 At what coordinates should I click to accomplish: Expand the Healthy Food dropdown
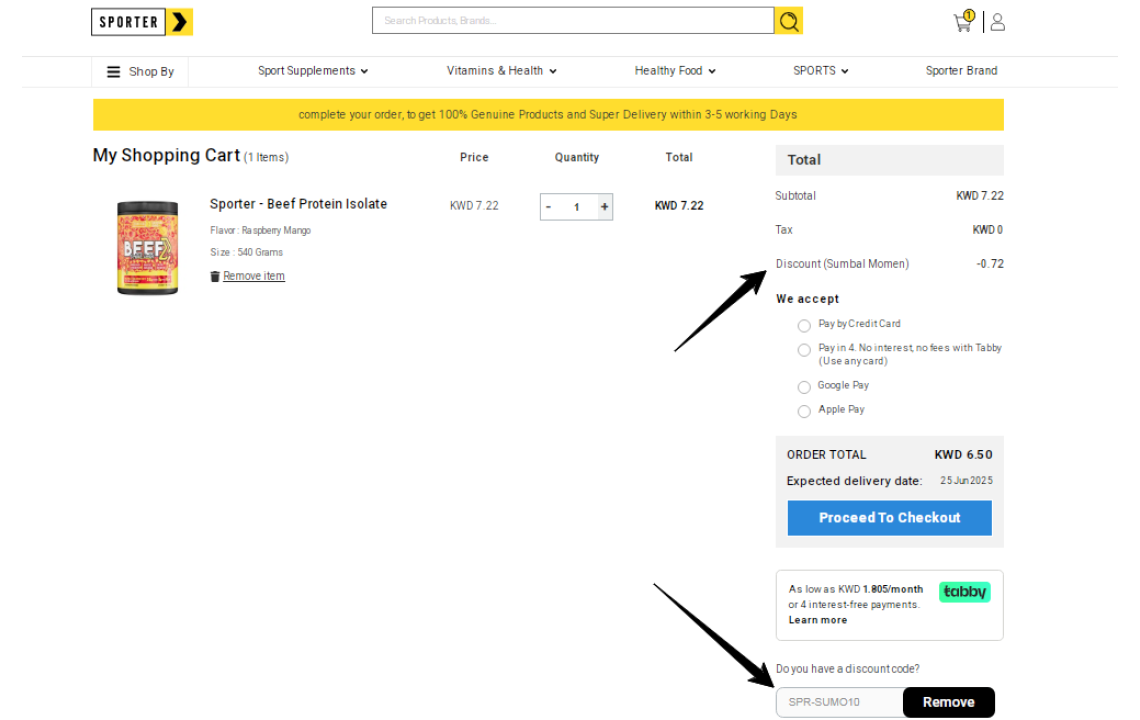point(675,71)
